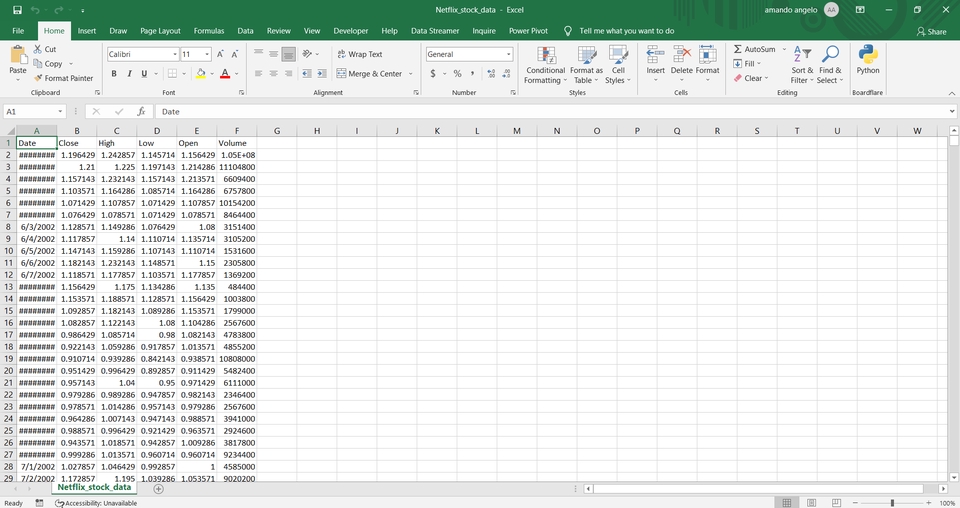The image size is (960, 508).
Task: Toggle Bottom Align vertical alignment
Action: coord(288,54)
